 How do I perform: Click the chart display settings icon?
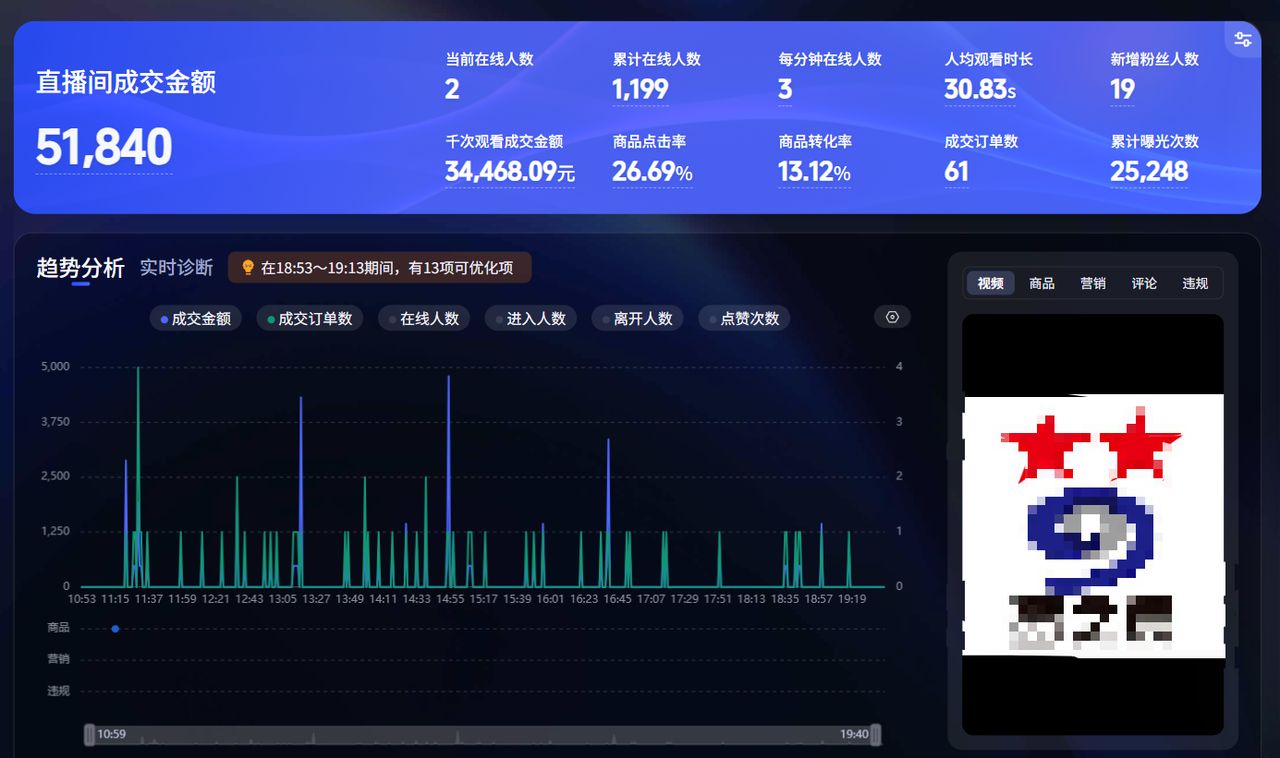(x=892, y=317)
